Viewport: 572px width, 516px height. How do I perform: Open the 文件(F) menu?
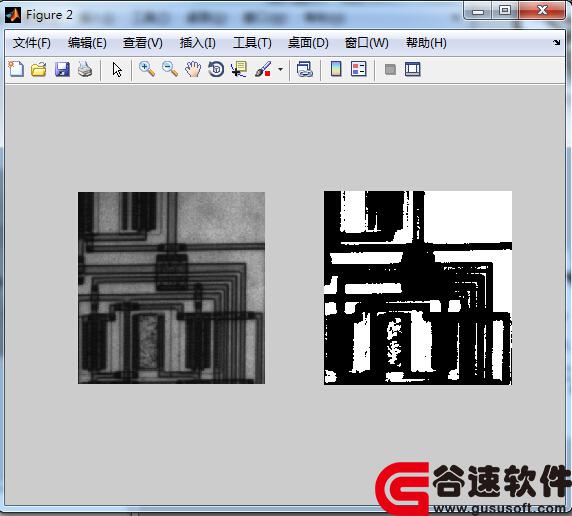(32, 43)
